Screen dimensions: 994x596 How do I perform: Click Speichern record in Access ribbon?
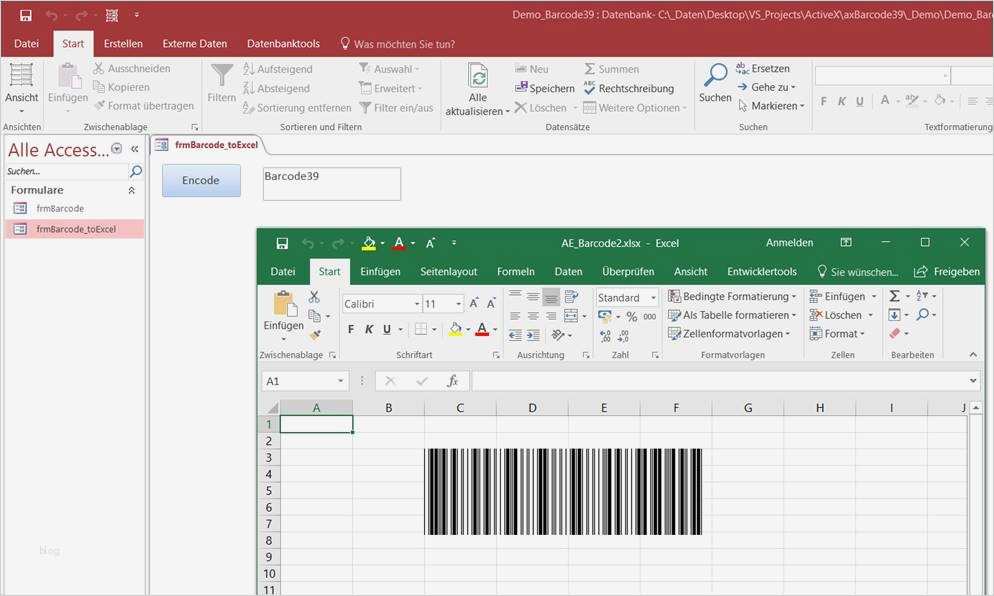[x=545, y=88]
